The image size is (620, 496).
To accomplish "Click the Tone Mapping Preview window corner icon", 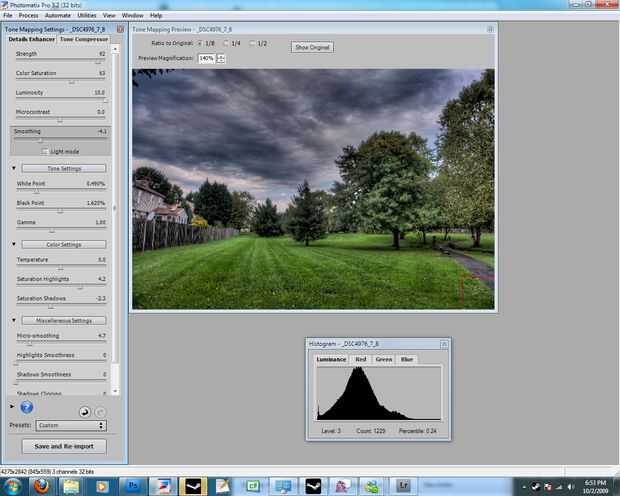I will tap(490, 29).
